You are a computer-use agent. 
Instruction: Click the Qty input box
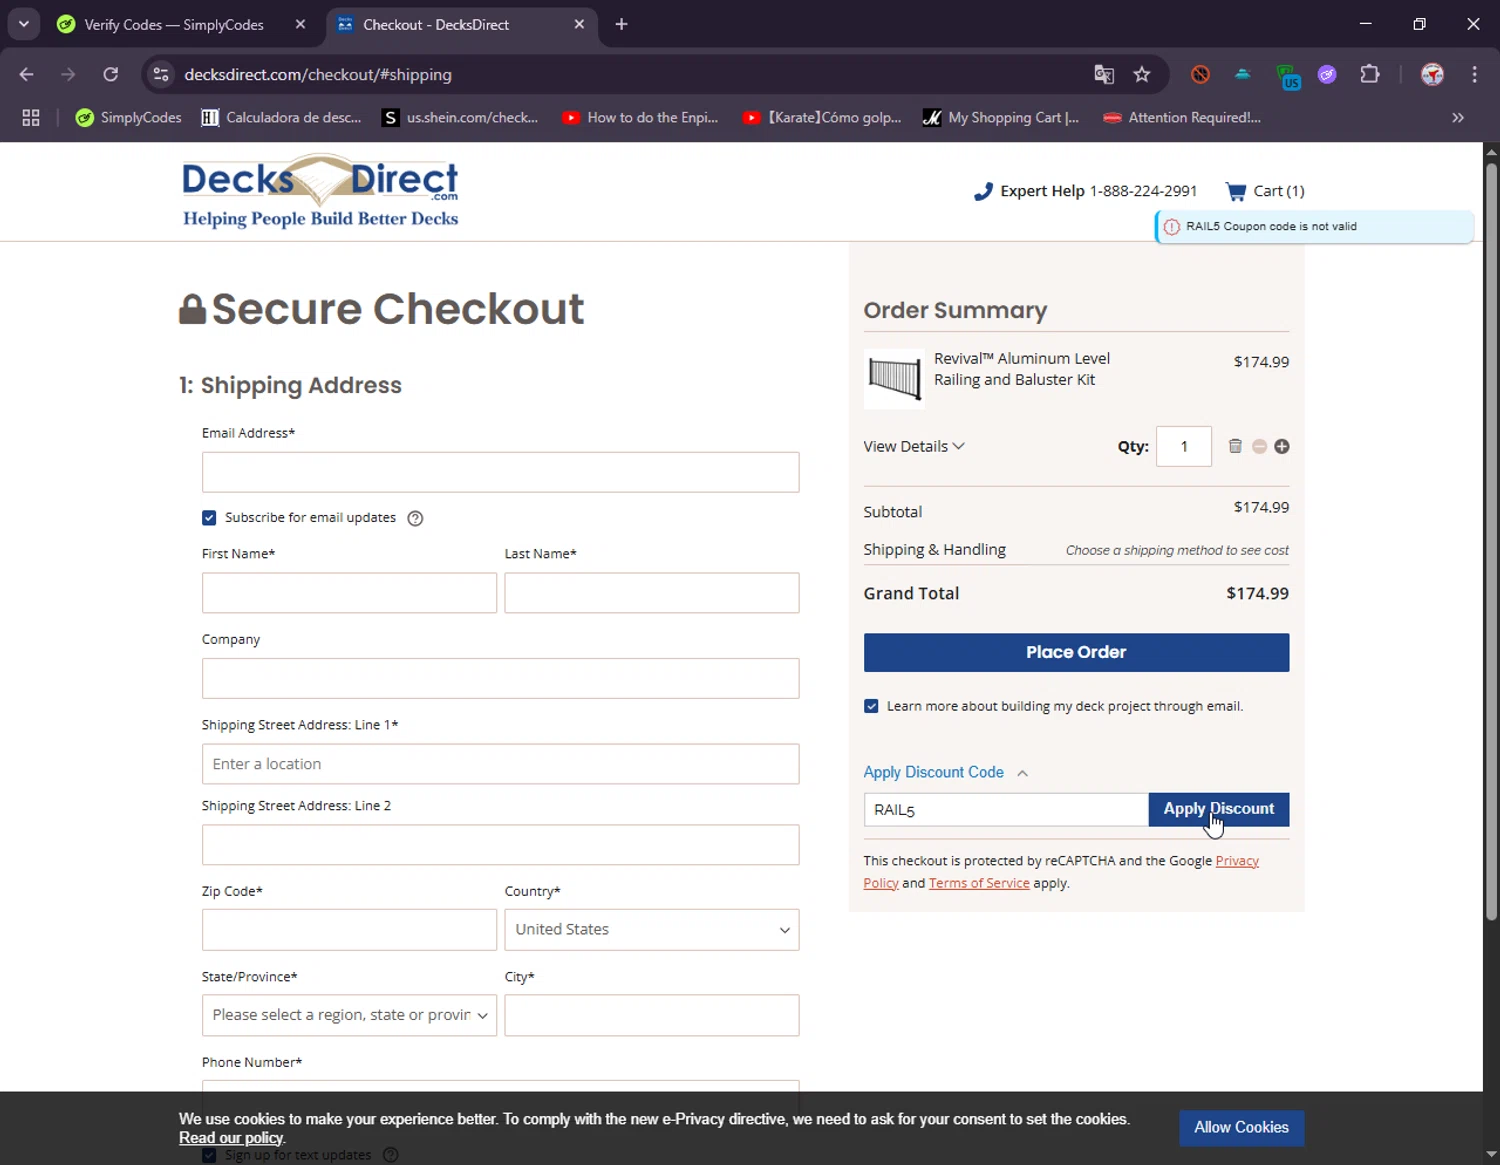tap(1184, 446)
